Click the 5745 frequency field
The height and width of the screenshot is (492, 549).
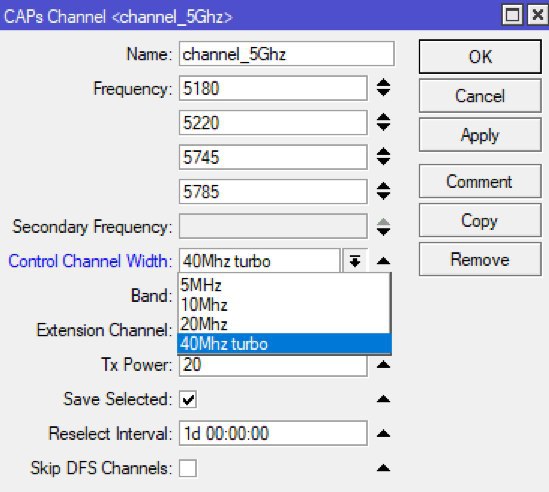[273, 157]
